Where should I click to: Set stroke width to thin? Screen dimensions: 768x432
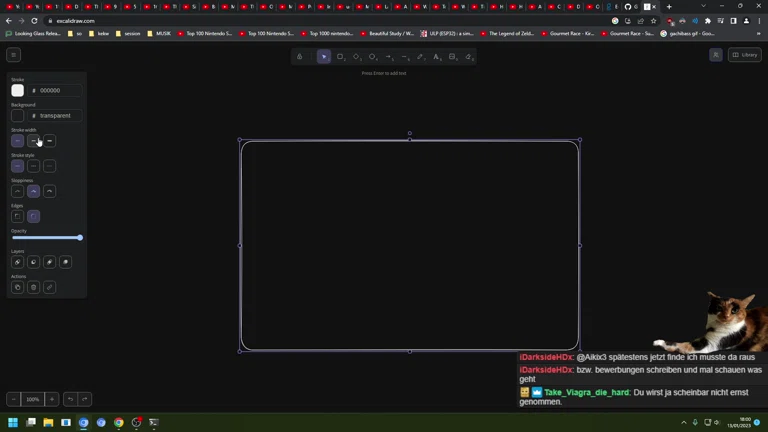[x=18, y=141]
